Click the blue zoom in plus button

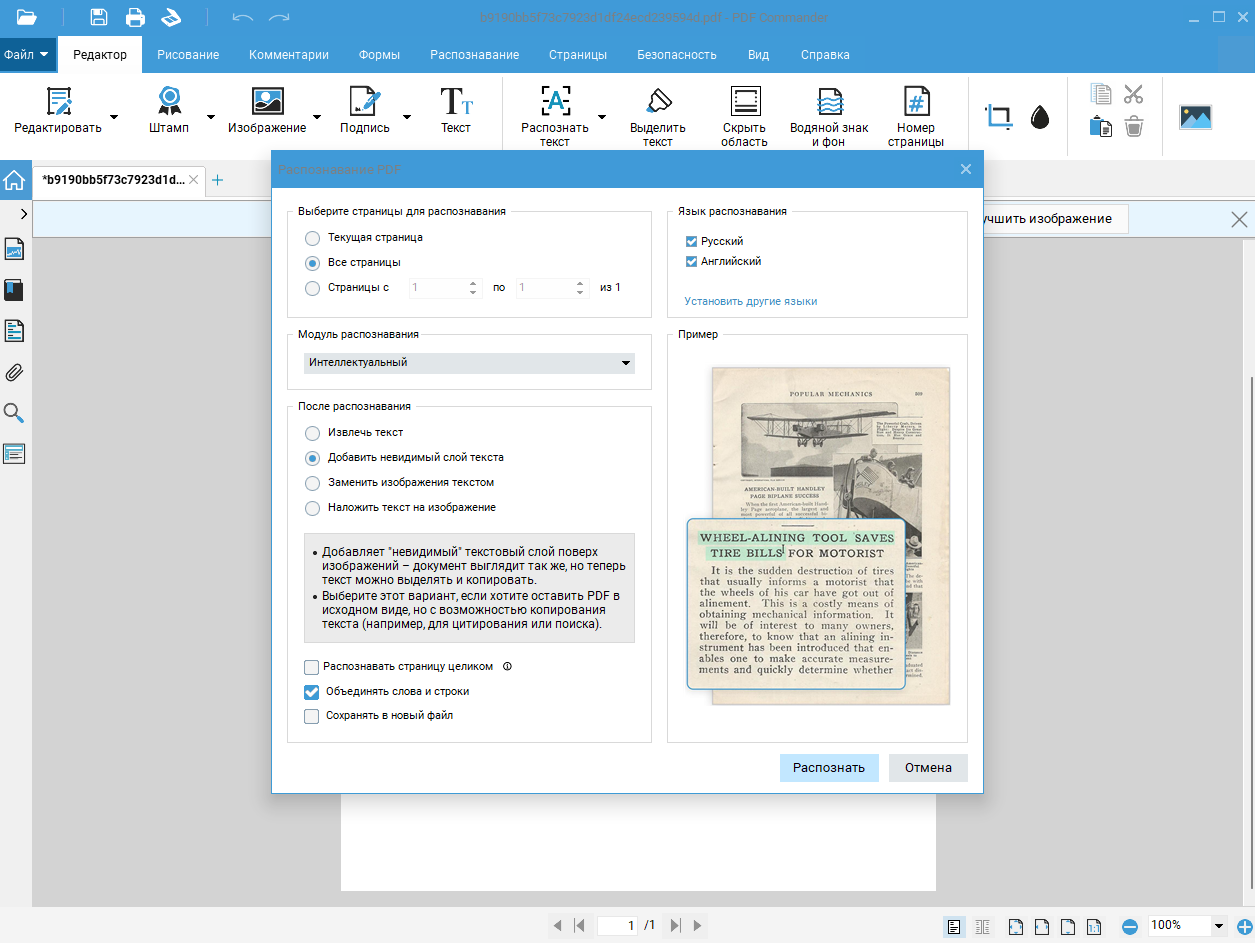point(1245,926)
